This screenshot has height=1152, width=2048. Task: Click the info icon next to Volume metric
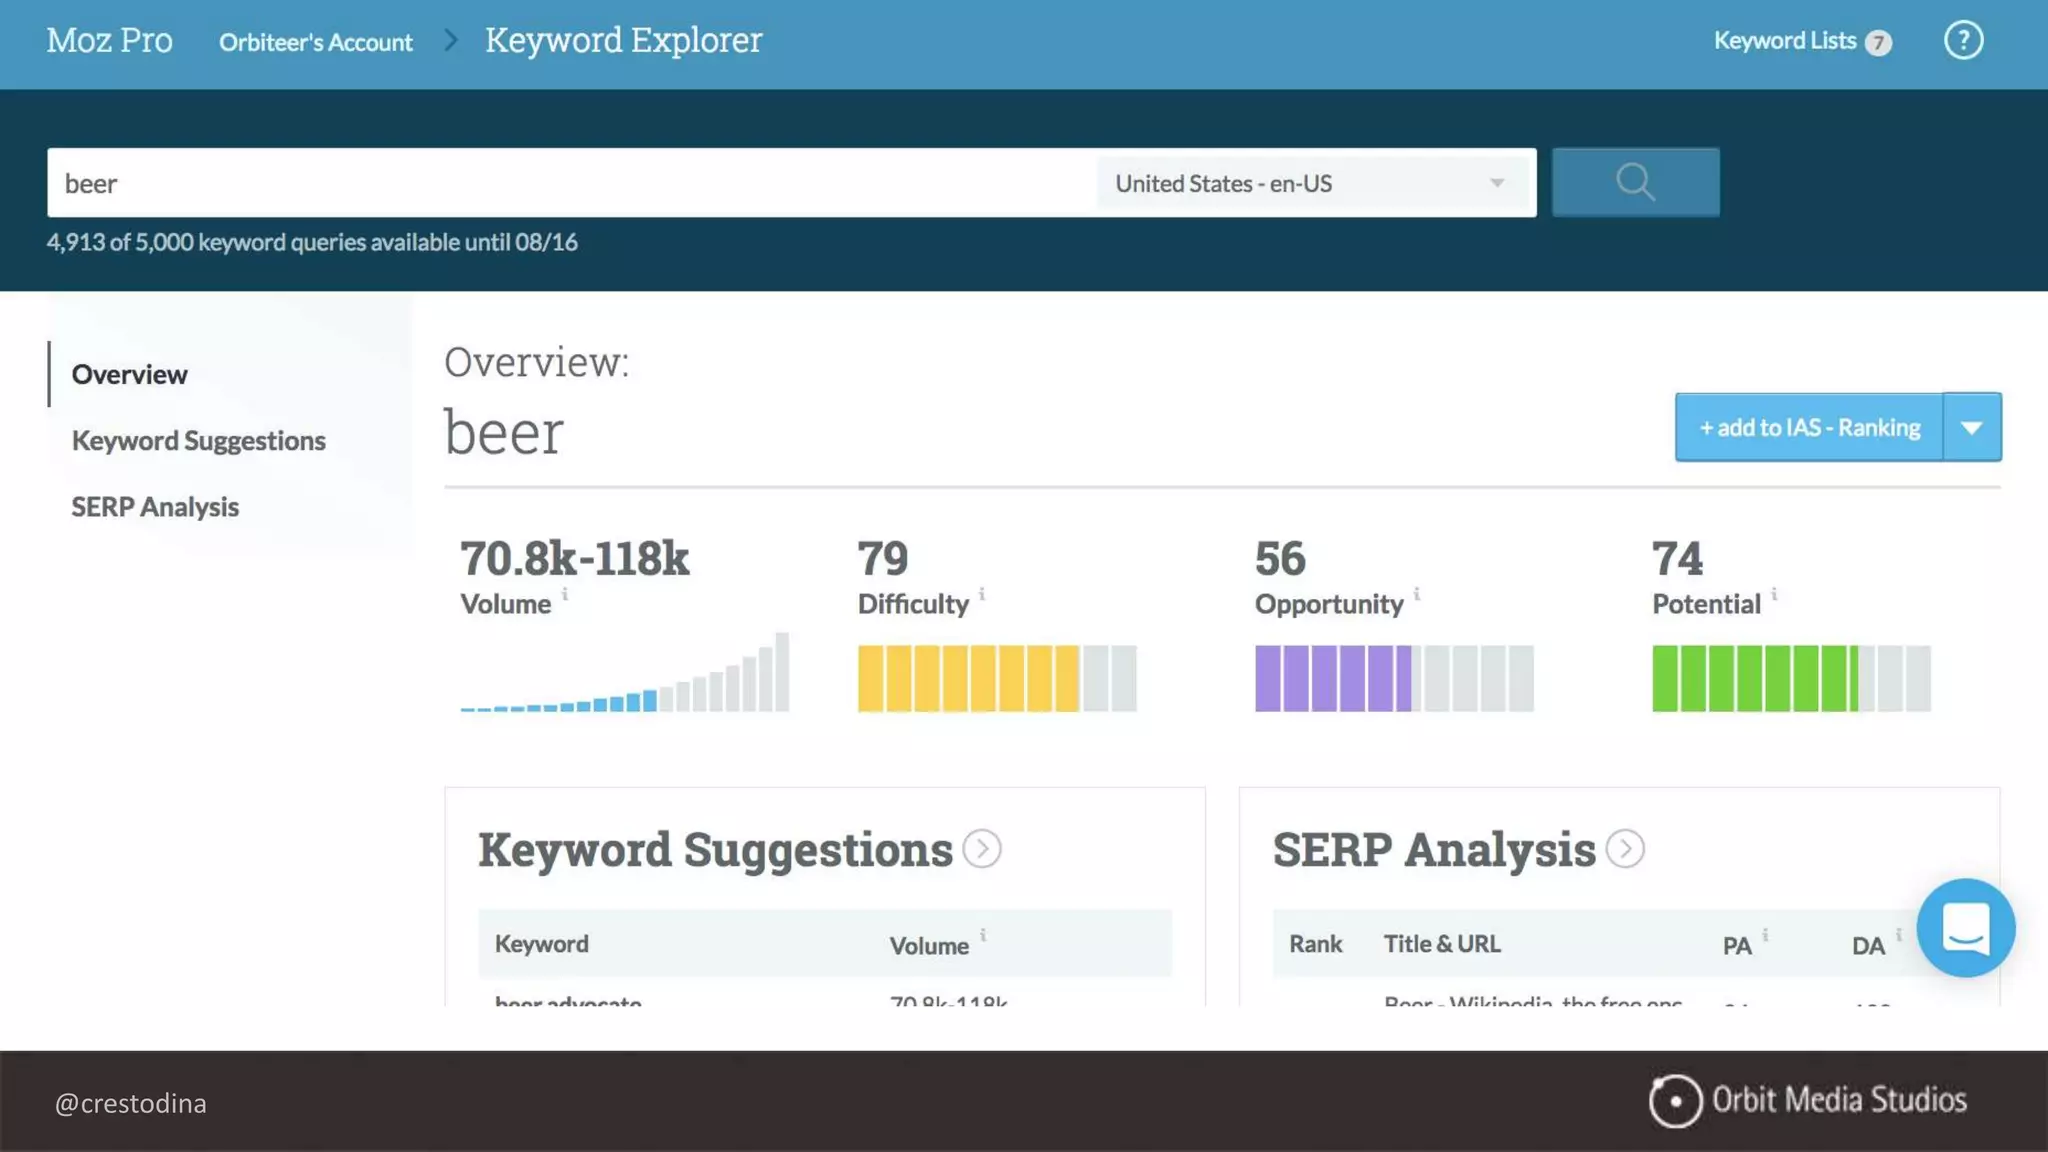565,594
